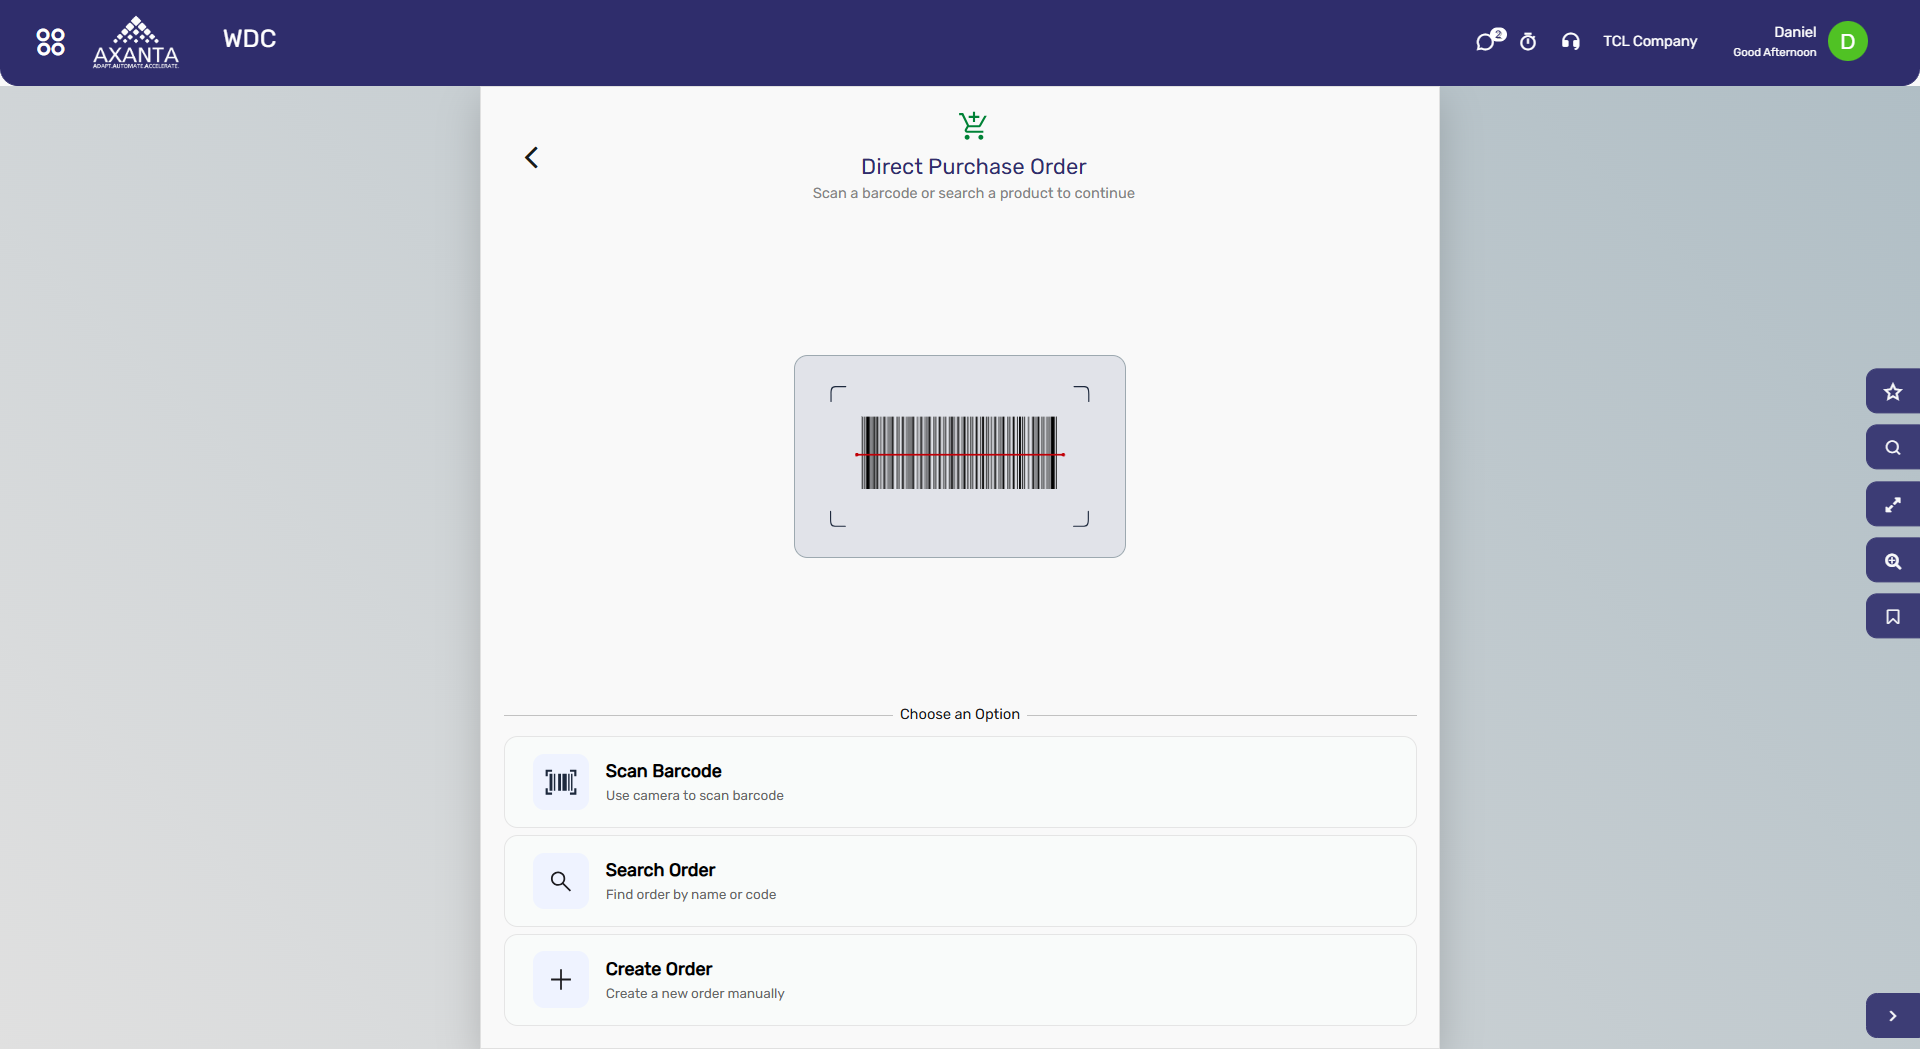Click the headset support icon
The image size is (1920, 1049).
[1571, 41]
